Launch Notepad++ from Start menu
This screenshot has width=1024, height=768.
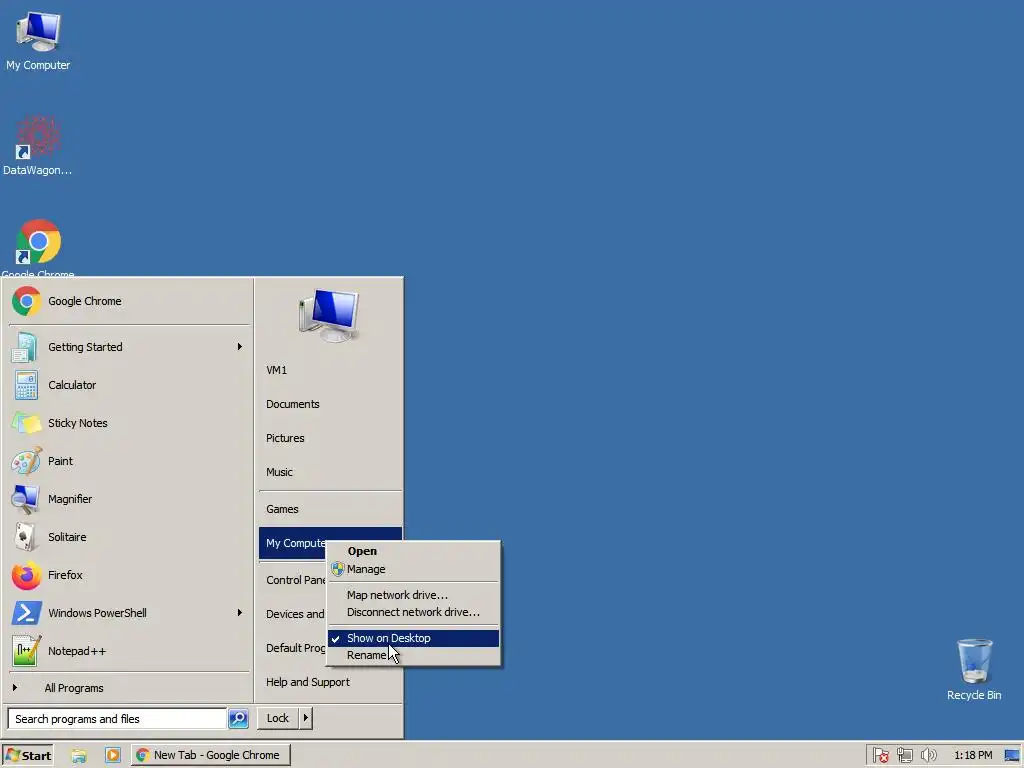pyautogui.click(x=129, y=651)
